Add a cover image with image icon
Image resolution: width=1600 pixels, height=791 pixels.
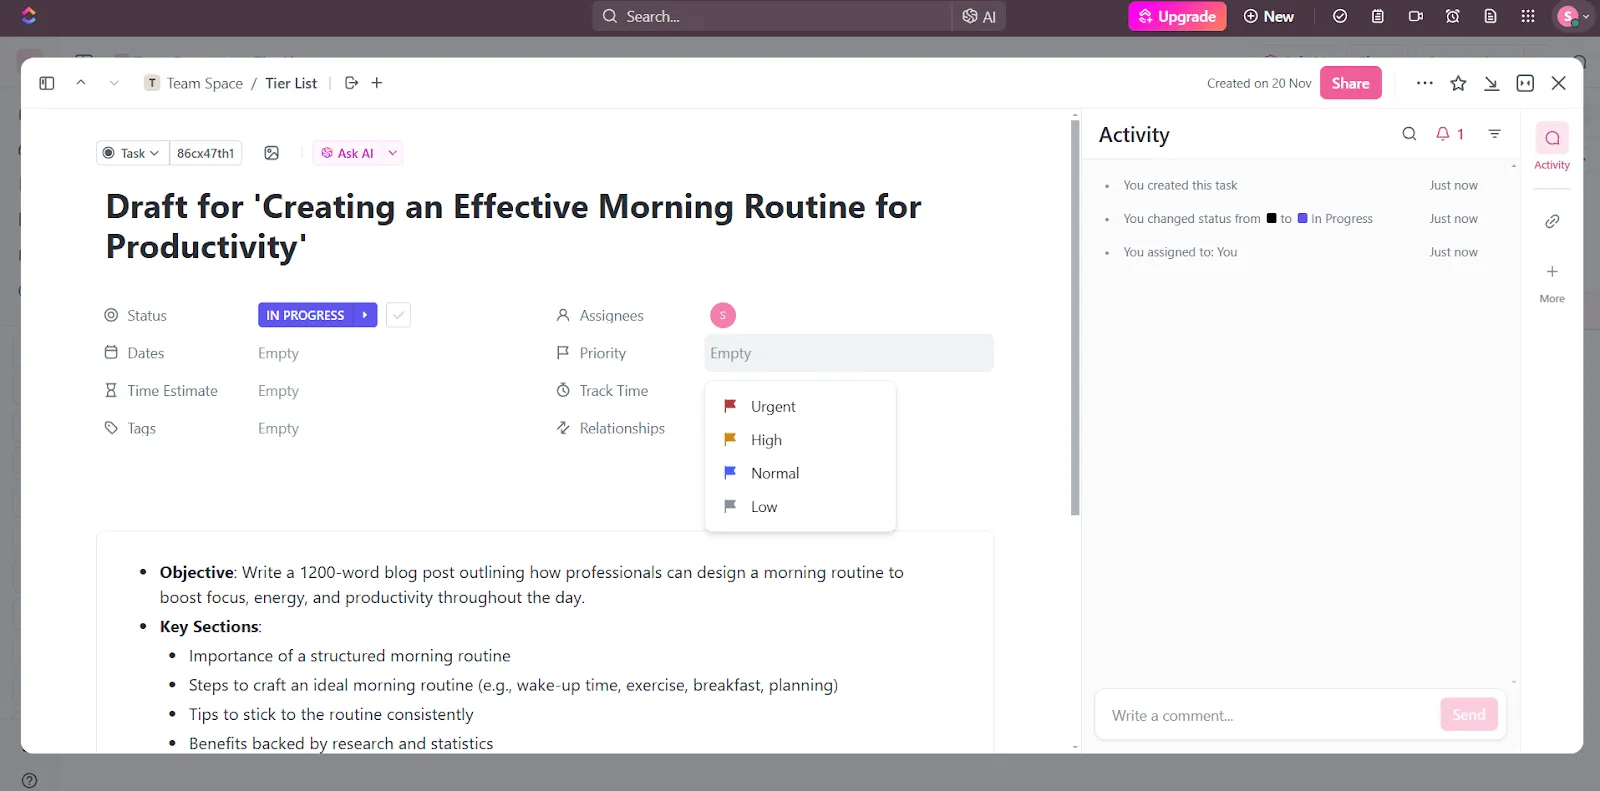tap(271, 153)
